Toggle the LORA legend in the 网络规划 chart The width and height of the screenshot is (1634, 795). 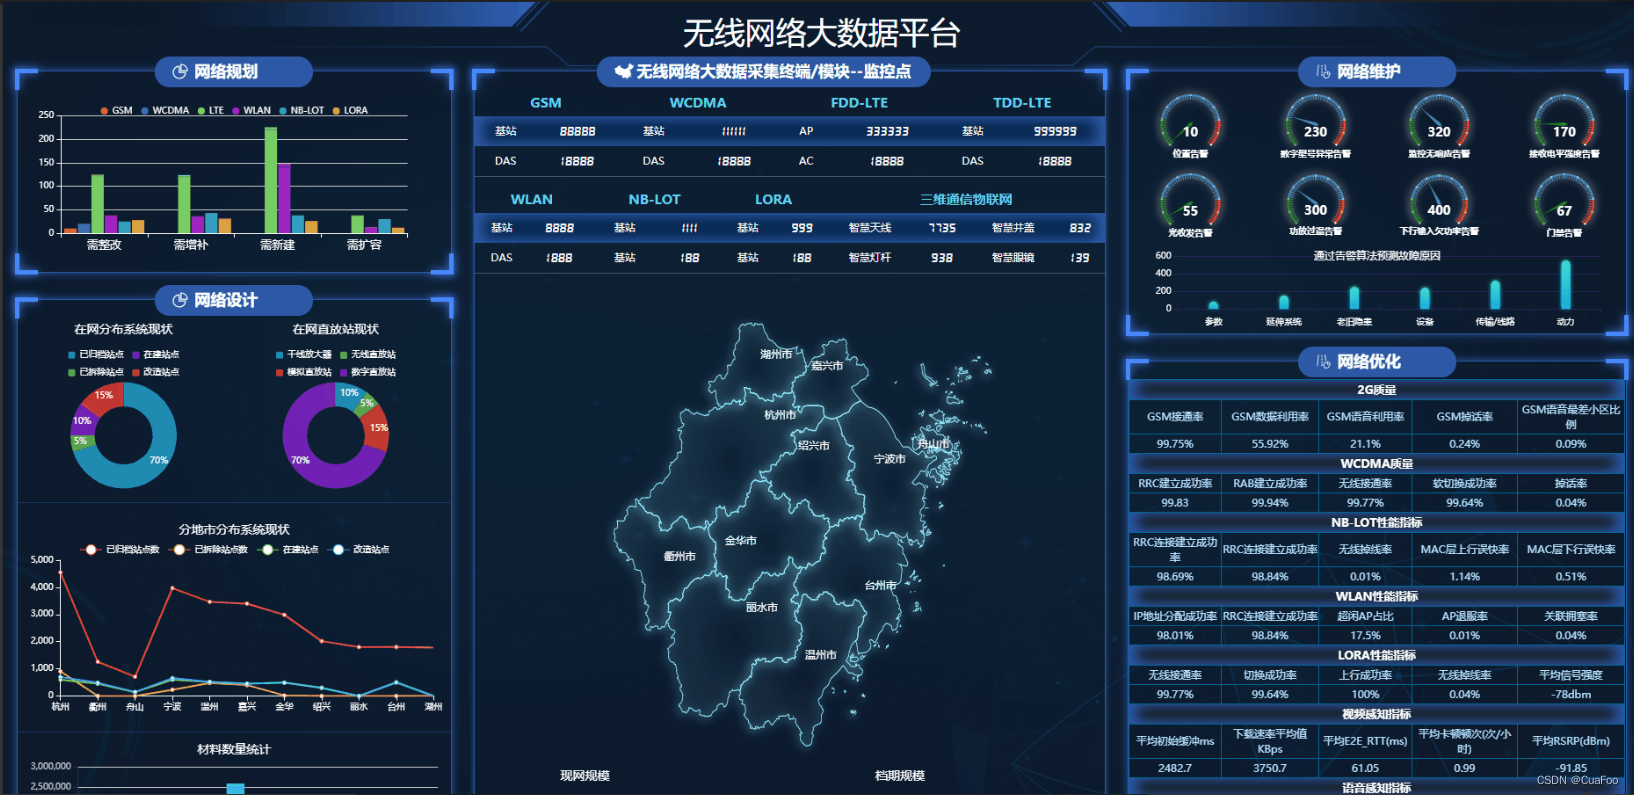pyautogui.click(x=350, y=110)
